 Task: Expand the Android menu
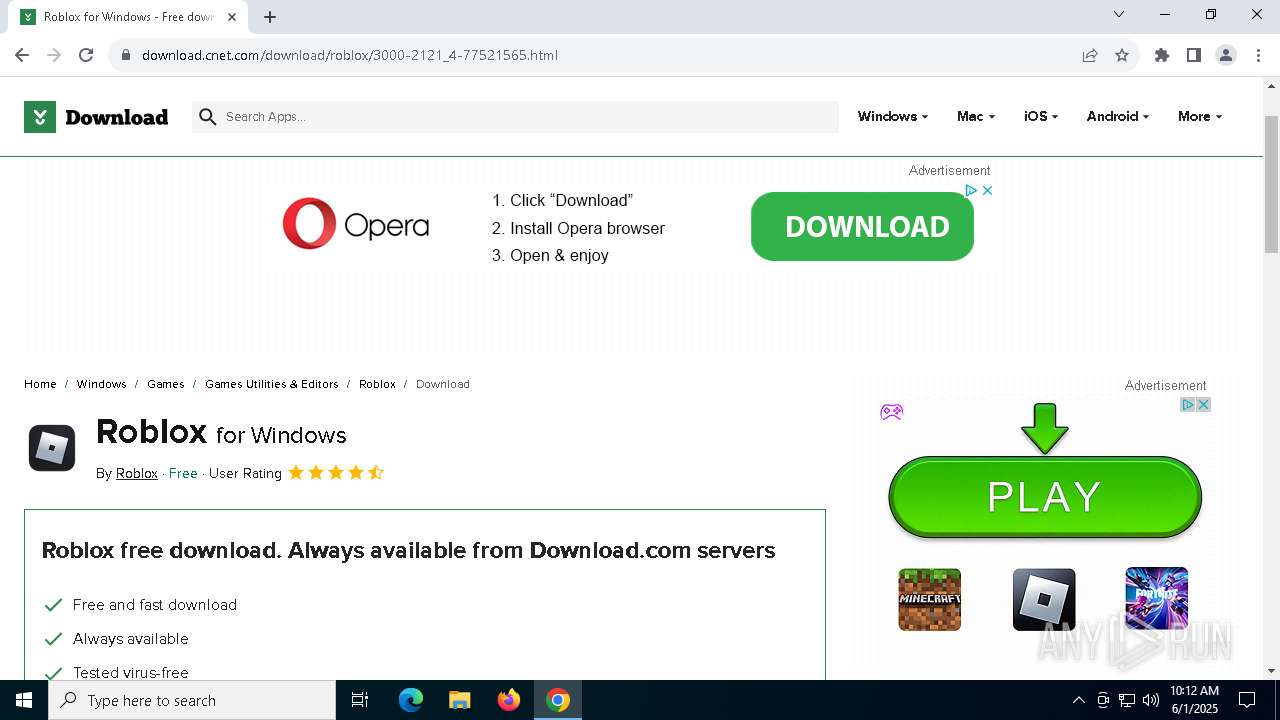pyautogui.click(x=1118, y=116)
